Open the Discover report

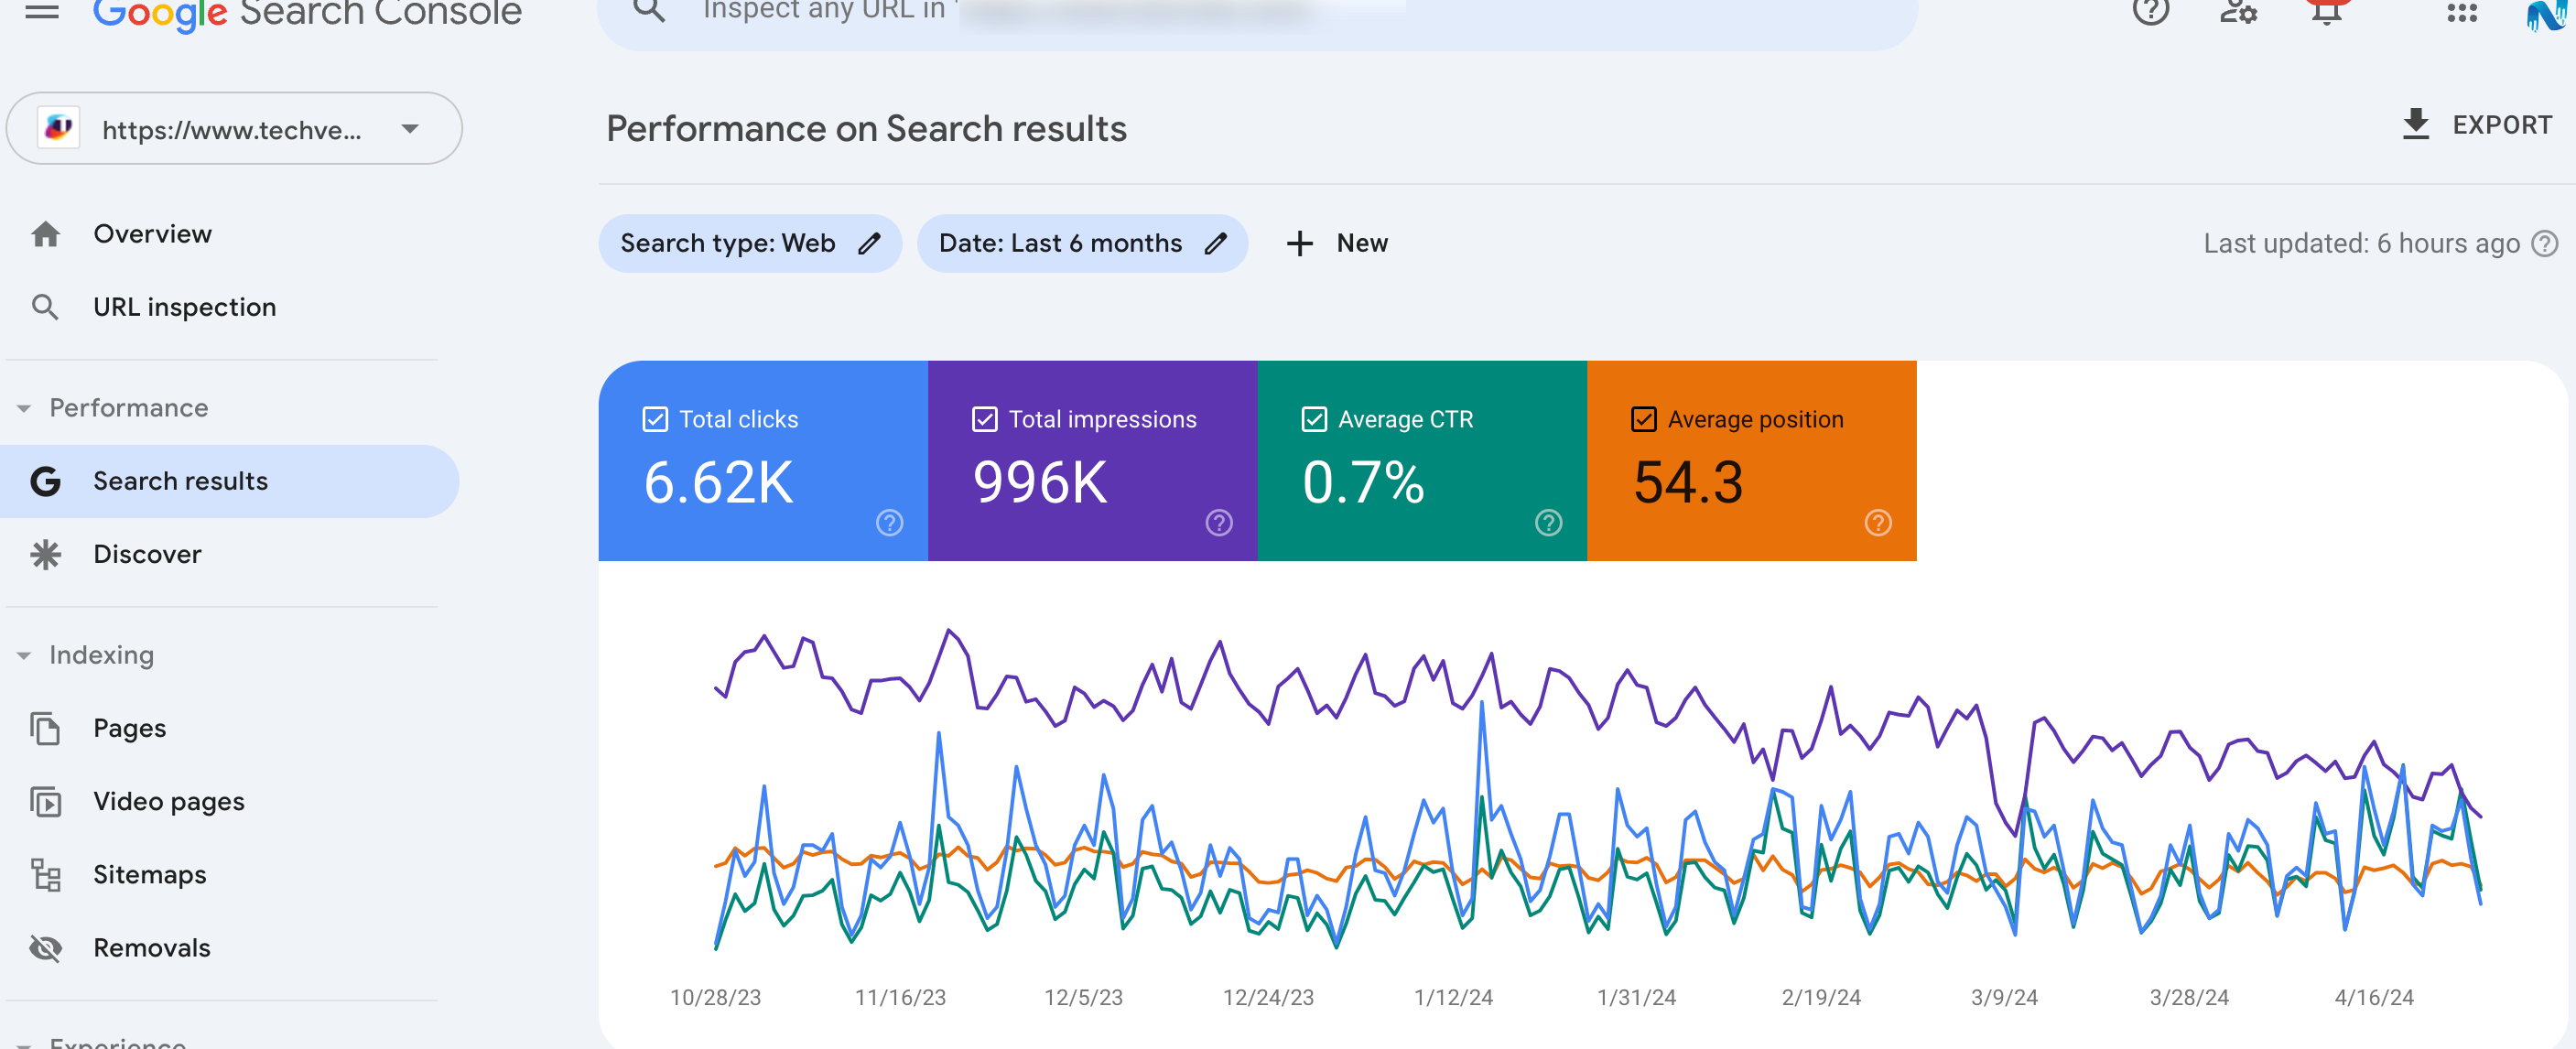point(230,554)
